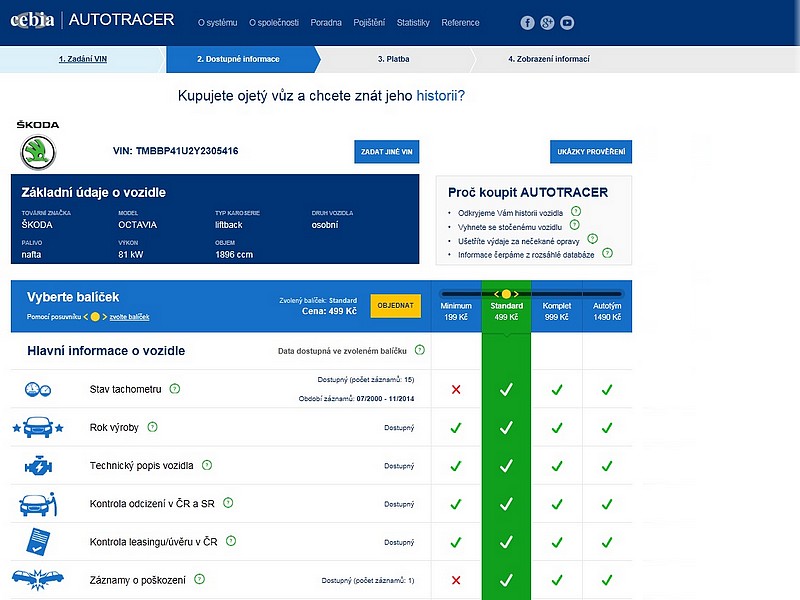Open the O systému menu item
The width and height of the screenshot is (800, 600).
pos(218,22)
